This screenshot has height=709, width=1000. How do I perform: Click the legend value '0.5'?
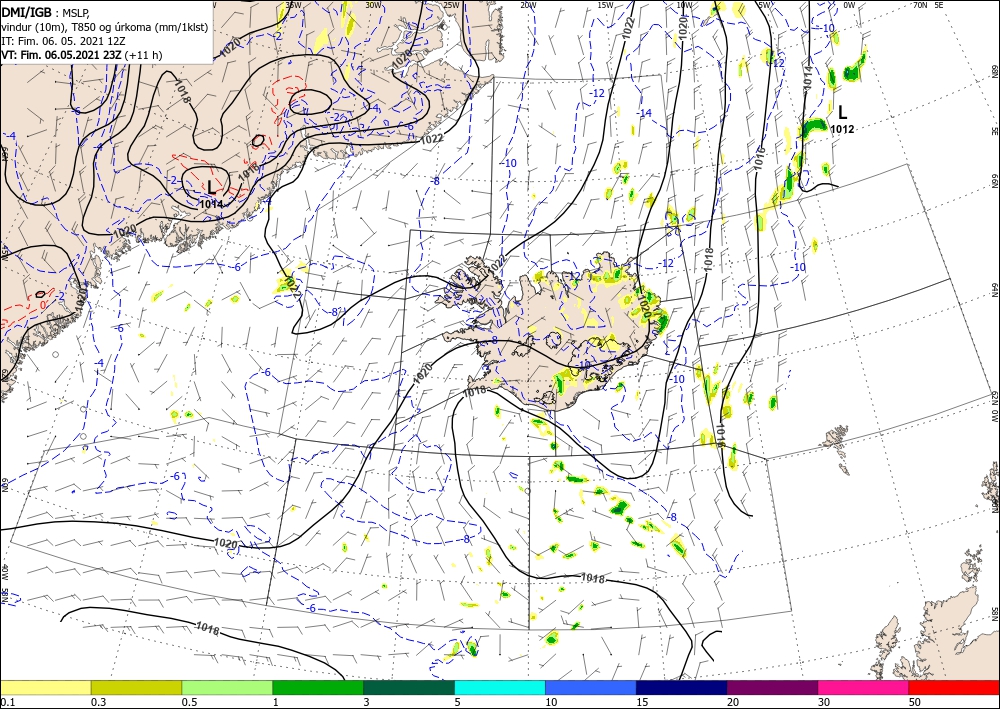click(x=189, y=702)
